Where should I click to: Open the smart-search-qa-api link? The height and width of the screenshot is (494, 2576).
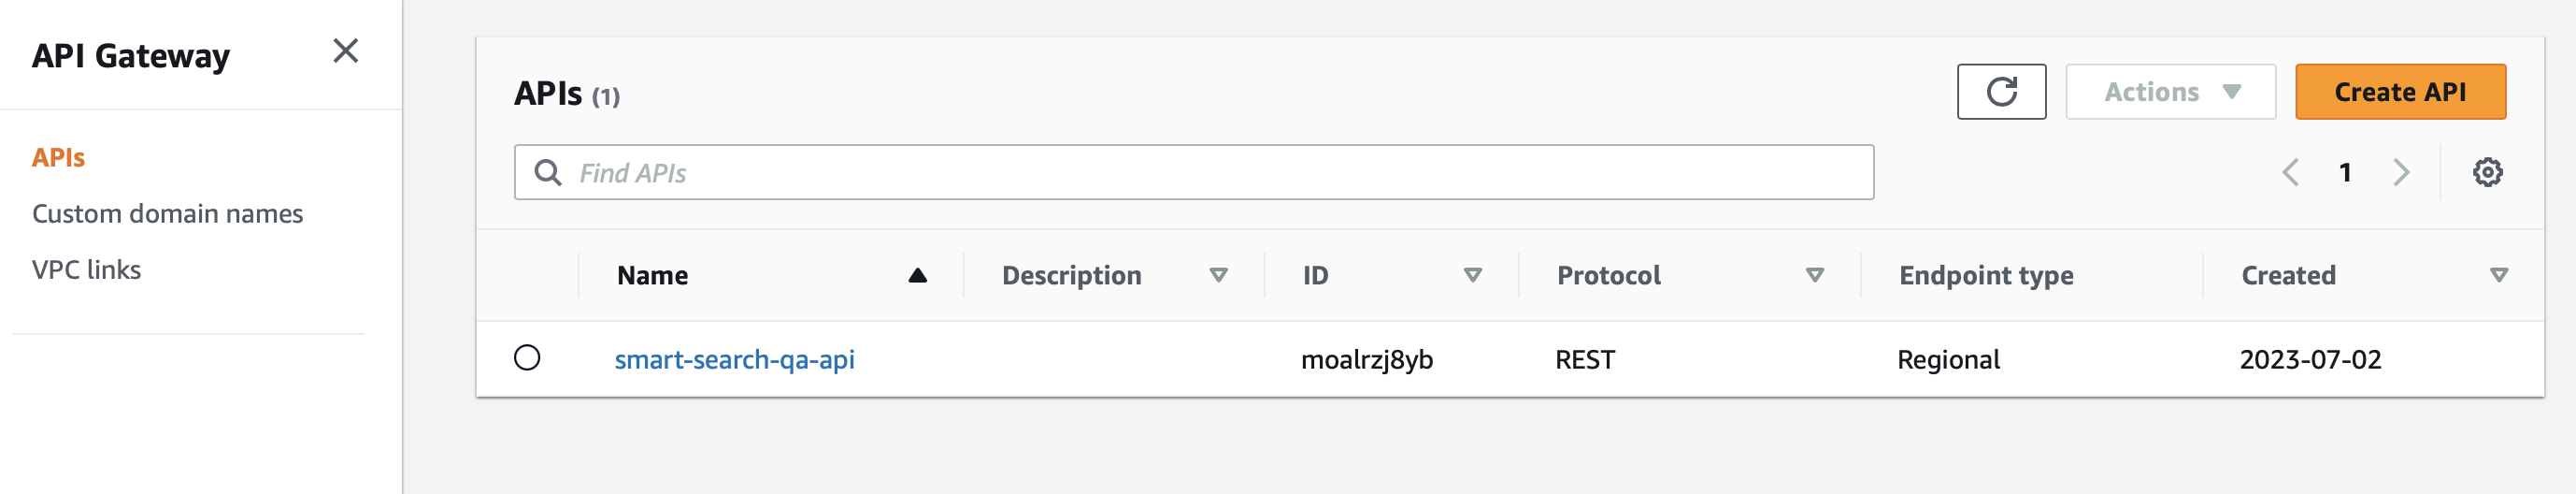(734, 359)
